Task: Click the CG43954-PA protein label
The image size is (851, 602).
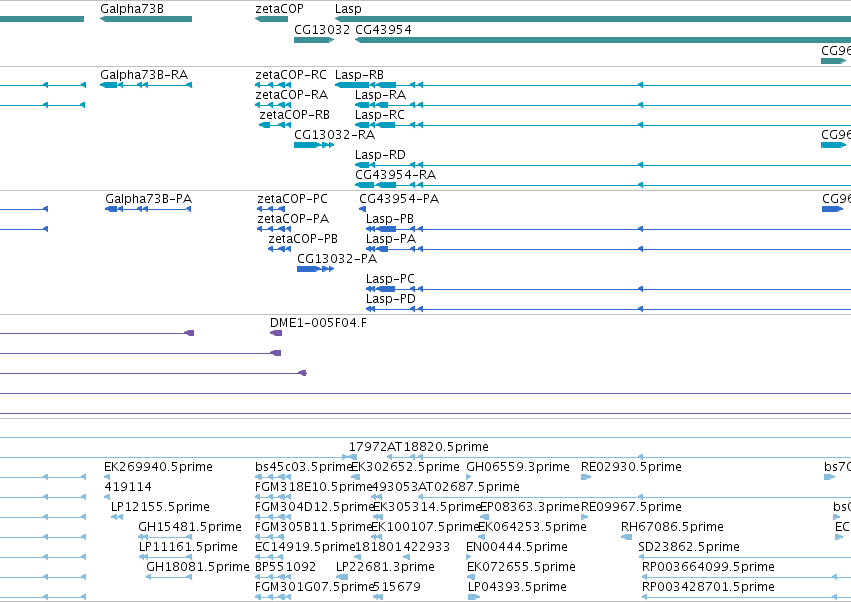Action: pyautogui.click(x=399, y=199)
